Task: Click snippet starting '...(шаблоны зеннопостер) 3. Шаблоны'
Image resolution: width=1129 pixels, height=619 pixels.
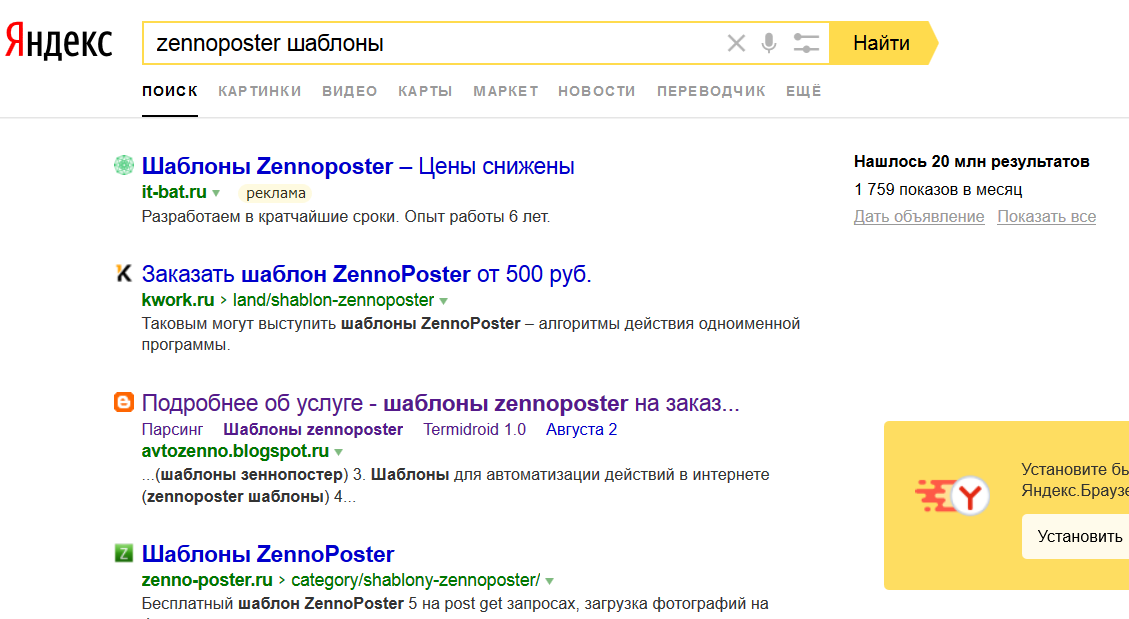Action: [x=456, y=486]
